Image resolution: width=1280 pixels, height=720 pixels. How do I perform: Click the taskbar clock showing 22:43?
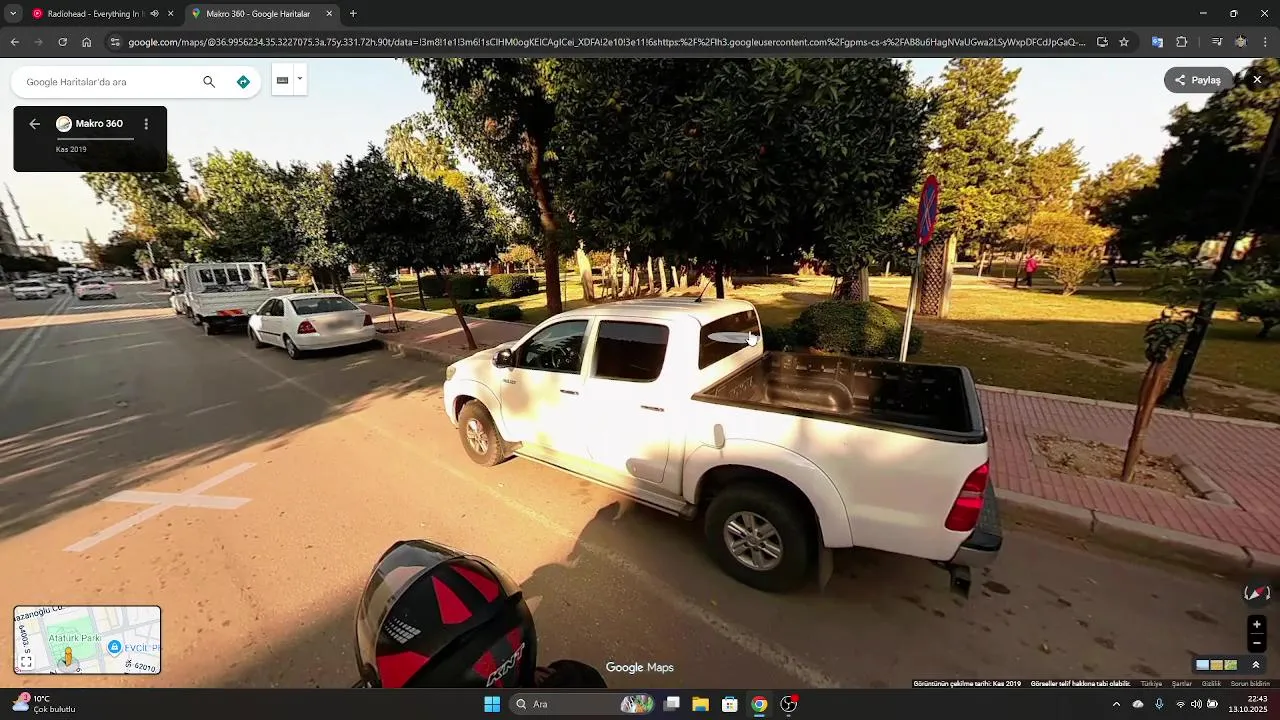[1248, 704]
